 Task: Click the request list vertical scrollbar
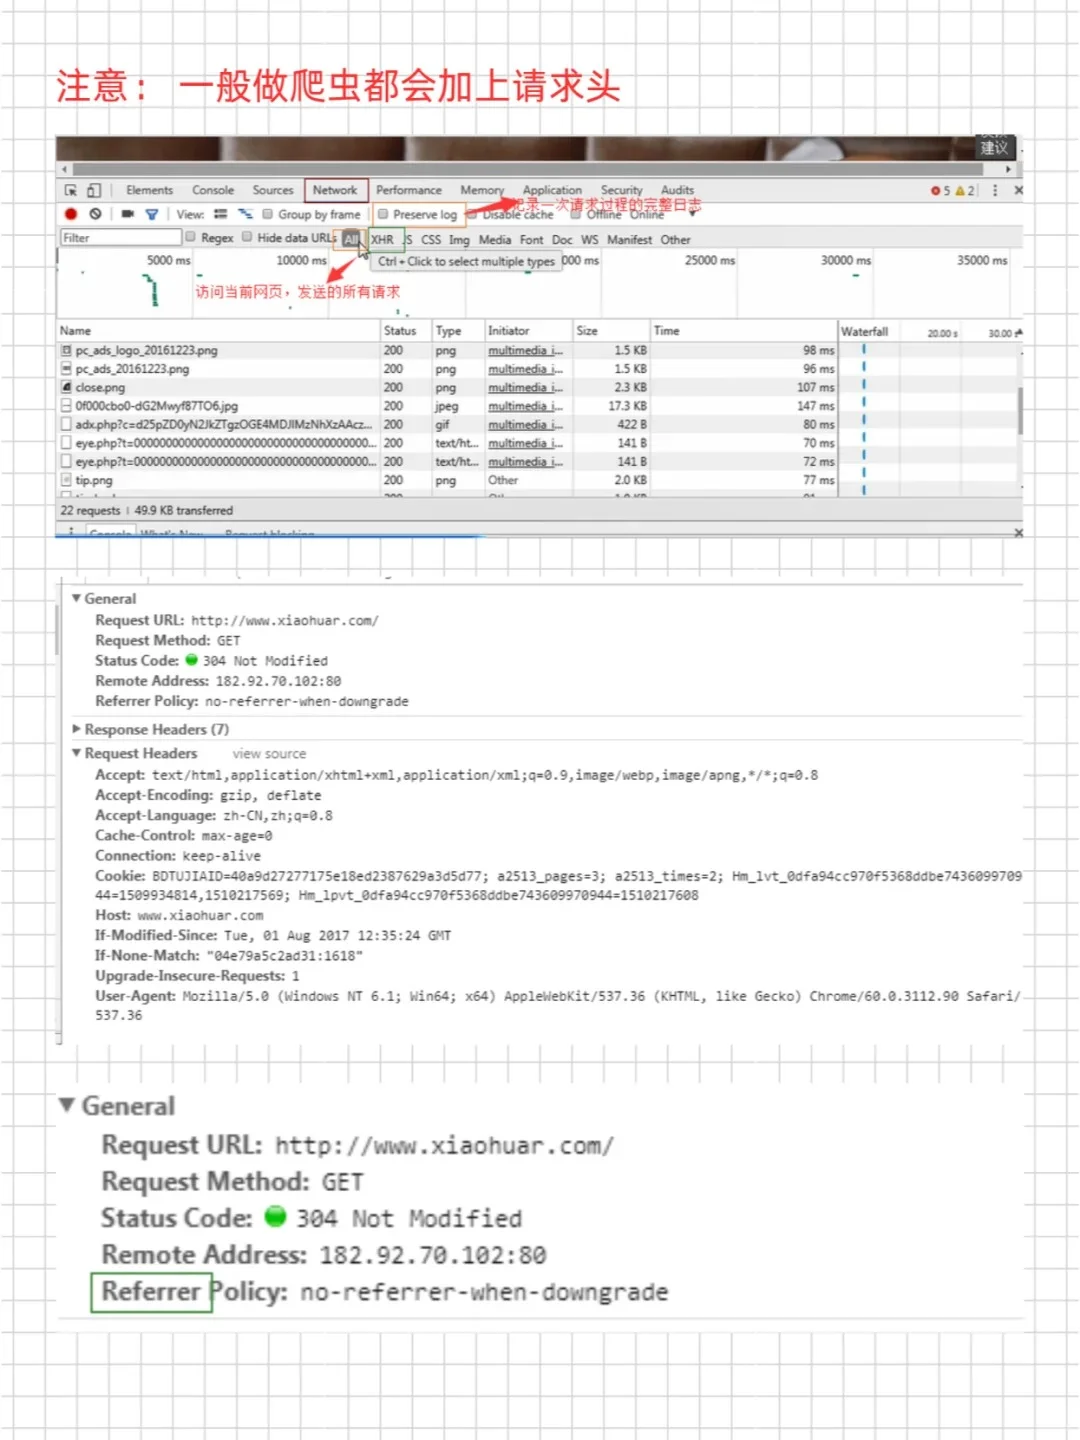1020,411
